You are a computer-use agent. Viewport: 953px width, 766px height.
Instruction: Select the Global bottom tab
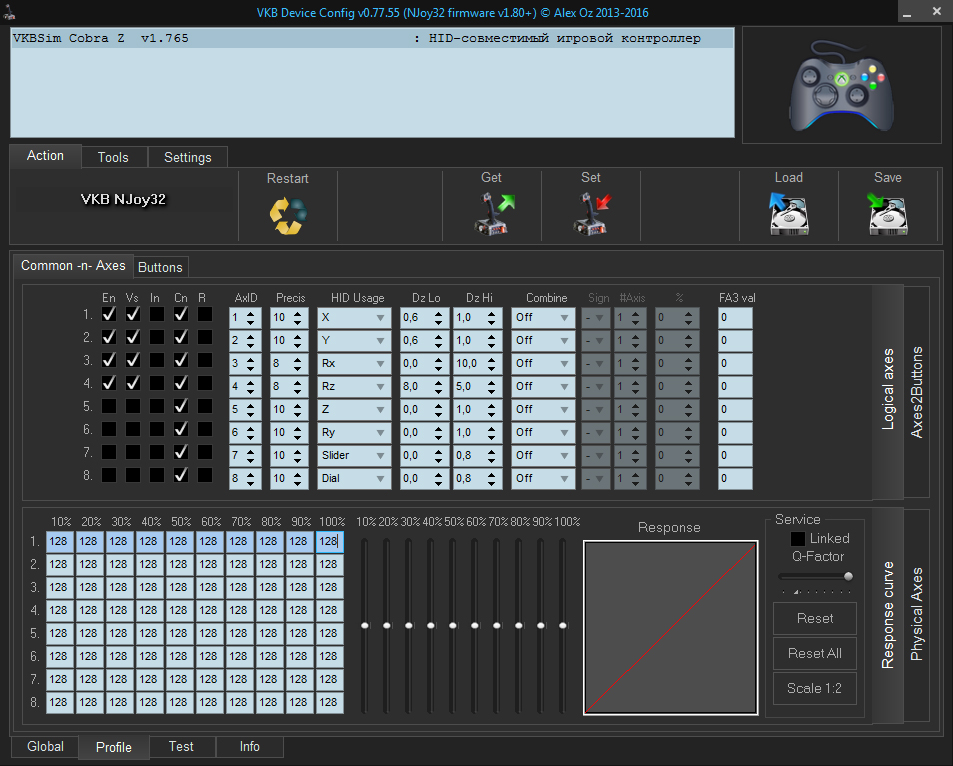point(46,747)
